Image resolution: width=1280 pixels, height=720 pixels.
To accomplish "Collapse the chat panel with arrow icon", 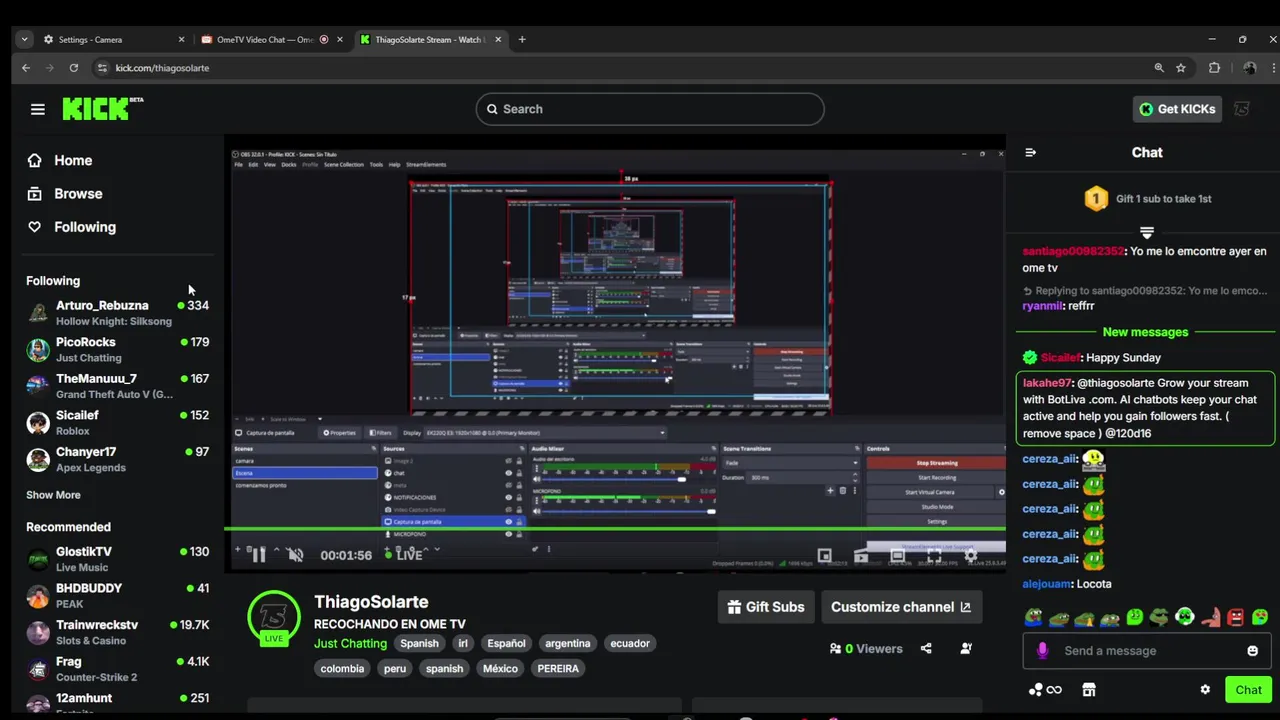I will point(1031,153).
